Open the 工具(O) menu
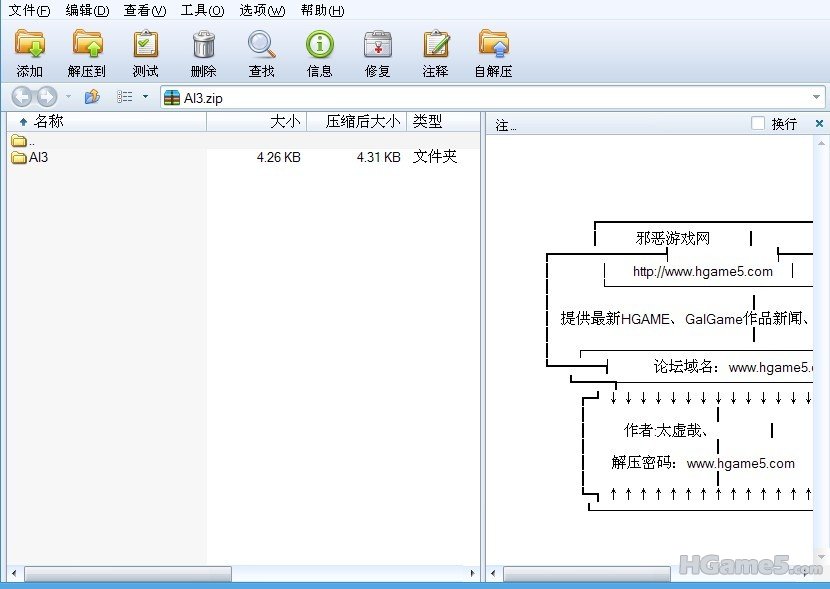This screenshot has height=589, width=830. [x=202, y=11]
